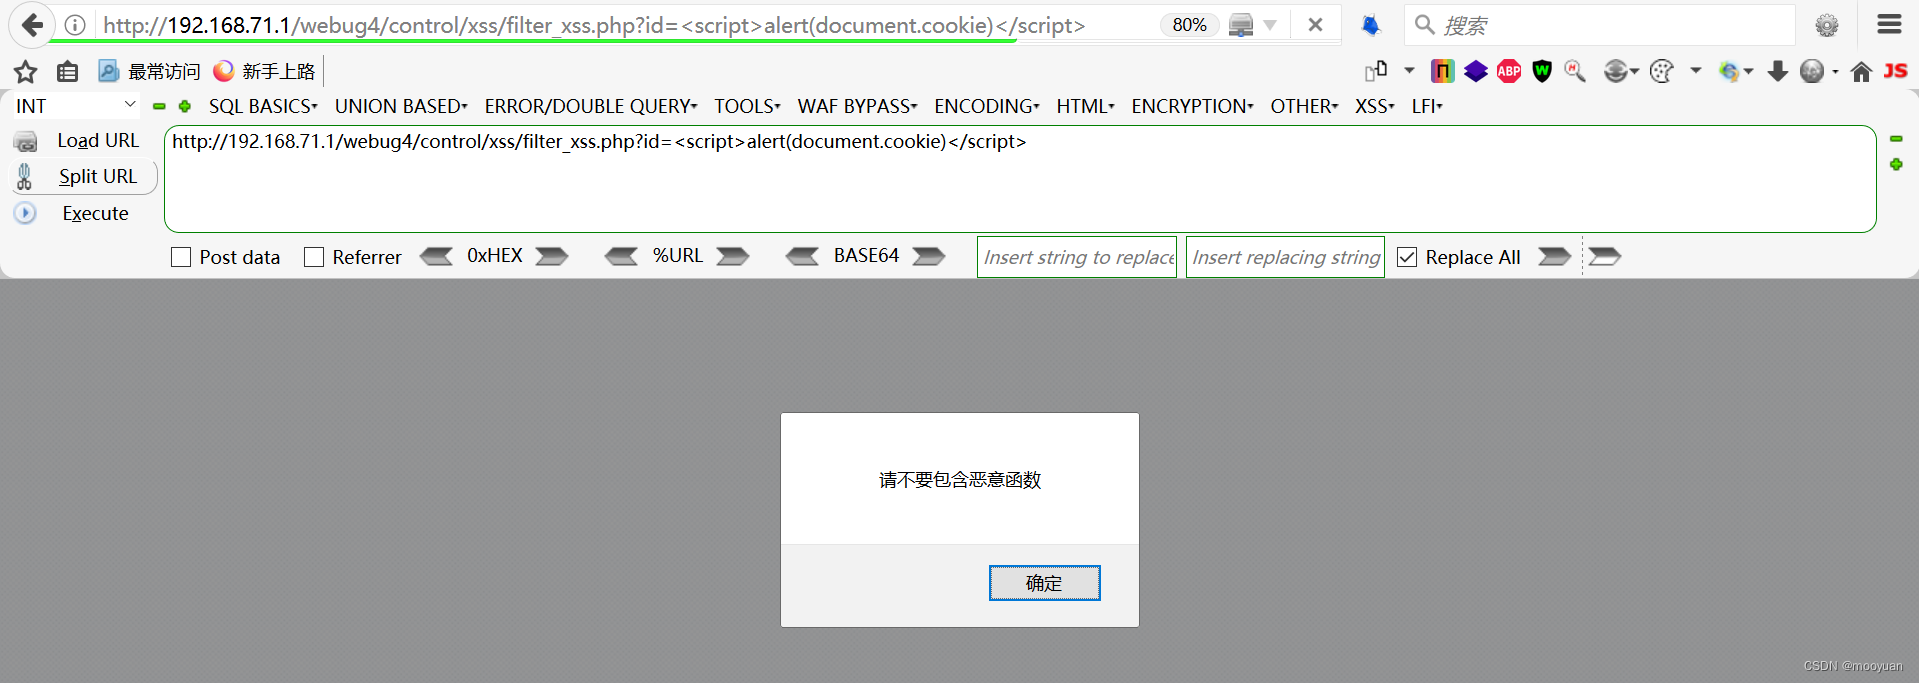Enable the Post data checkbox
Screen dimensions: 1919x683
181,257
